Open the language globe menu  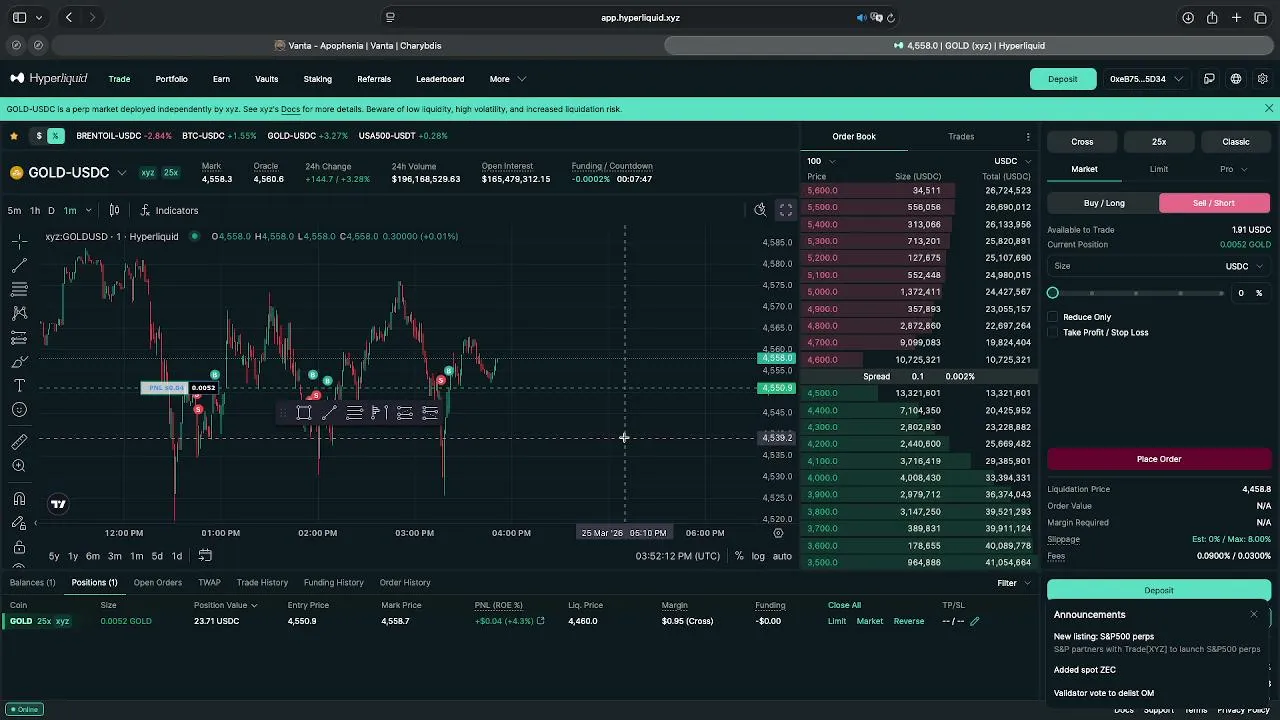click(1236, 79)
